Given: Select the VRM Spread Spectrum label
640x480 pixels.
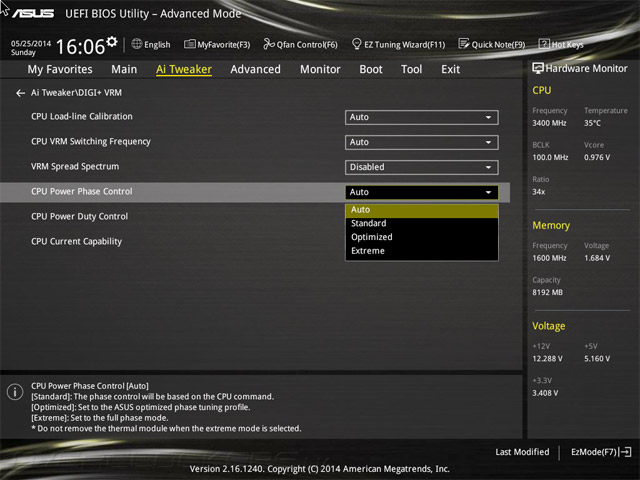Looking at the screenshot, I should [x=75, y=167].
